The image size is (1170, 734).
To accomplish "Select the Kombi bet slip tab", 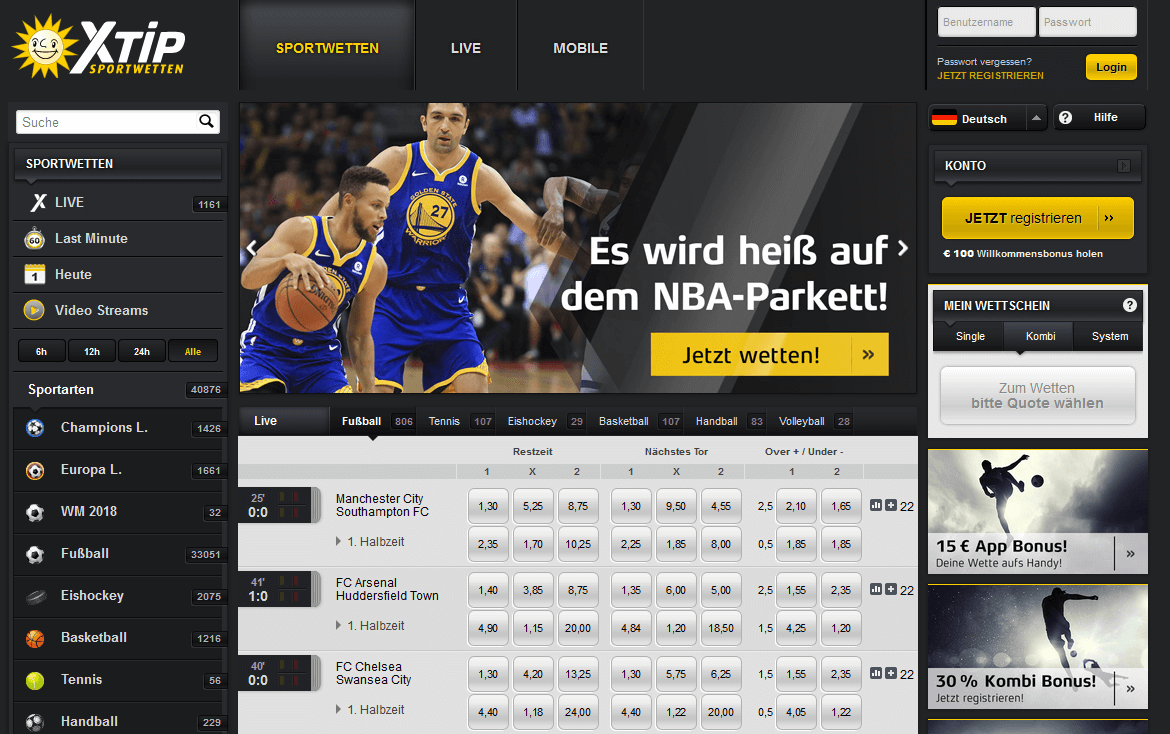I will click(1040, 336).
